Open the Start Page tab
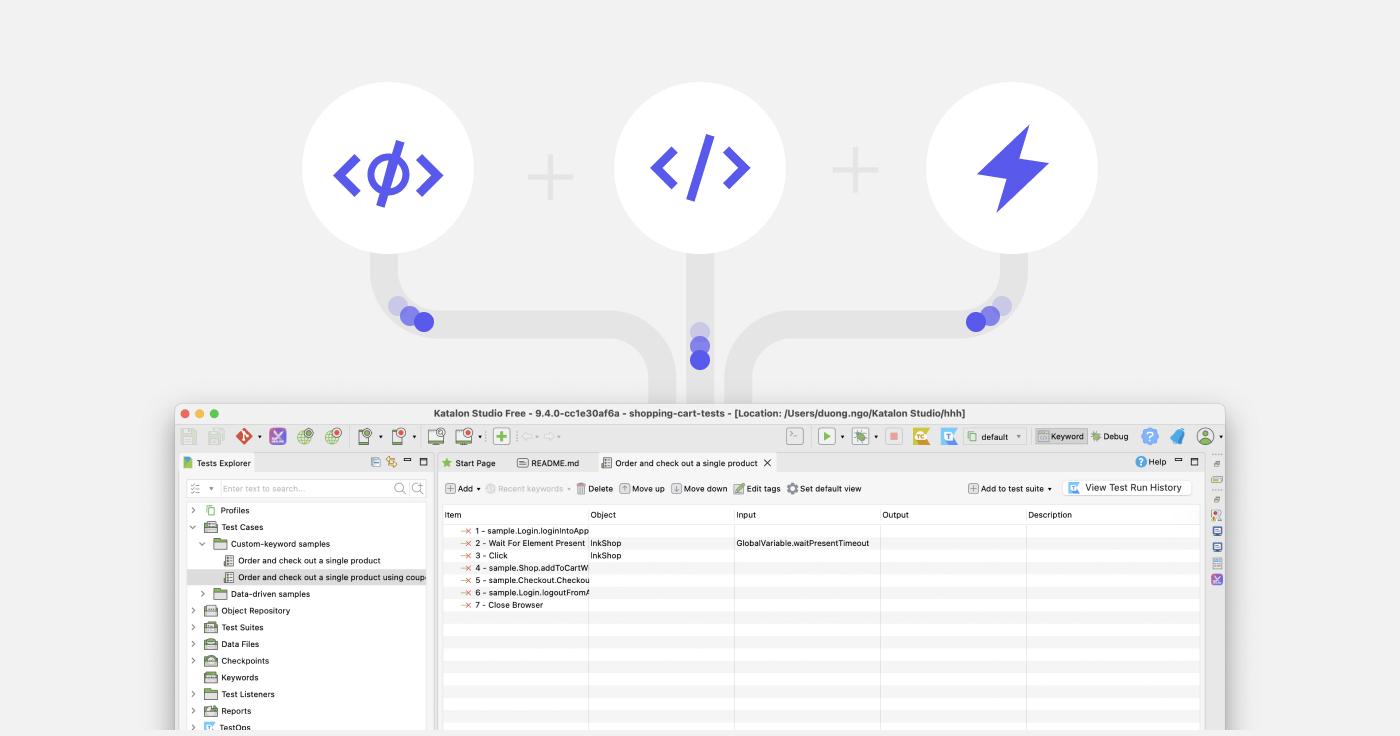The height and width of the screenshot is (736, 1400). pos(475,462)
